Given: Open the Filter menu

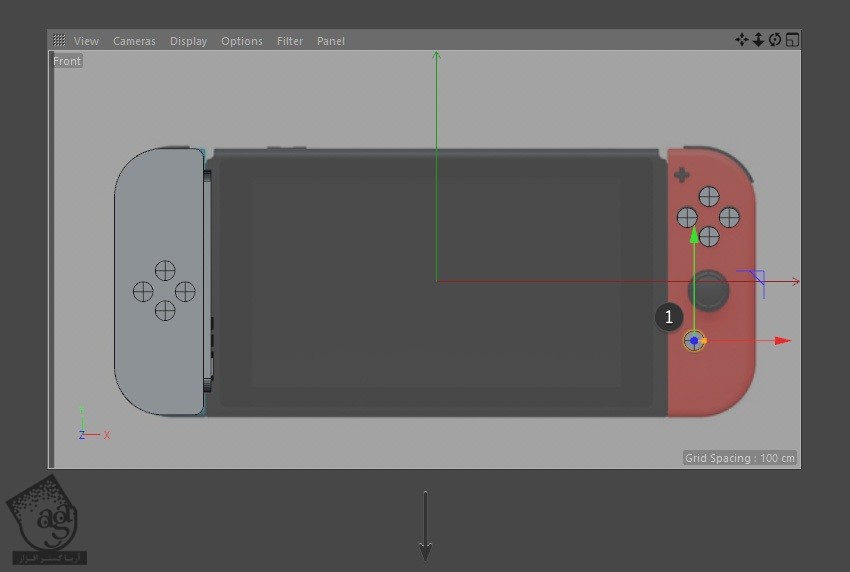Looking at the screenshot, I should tap(290, 41).
